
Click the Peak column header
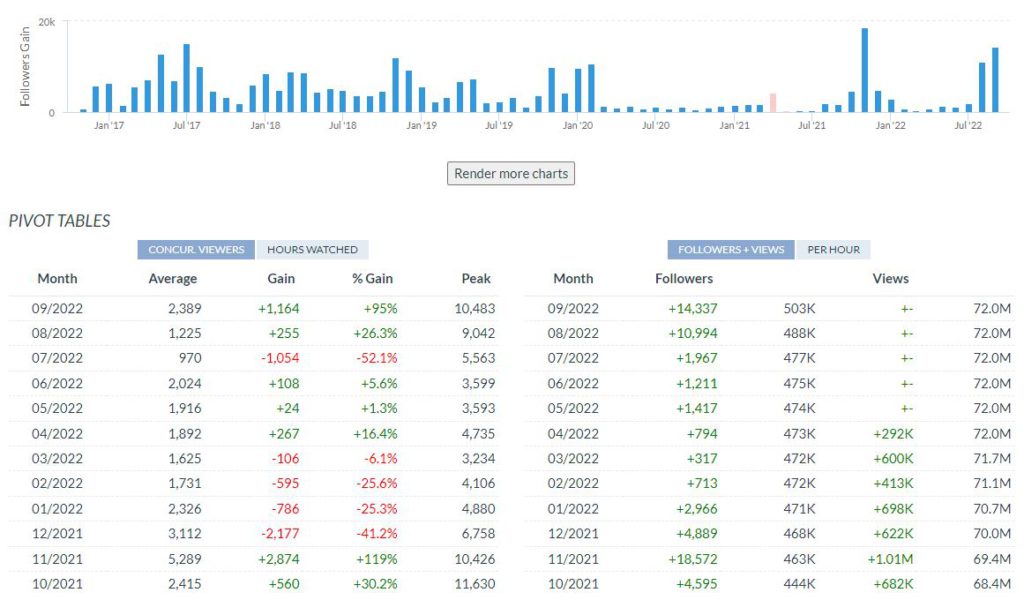(475, 279)
